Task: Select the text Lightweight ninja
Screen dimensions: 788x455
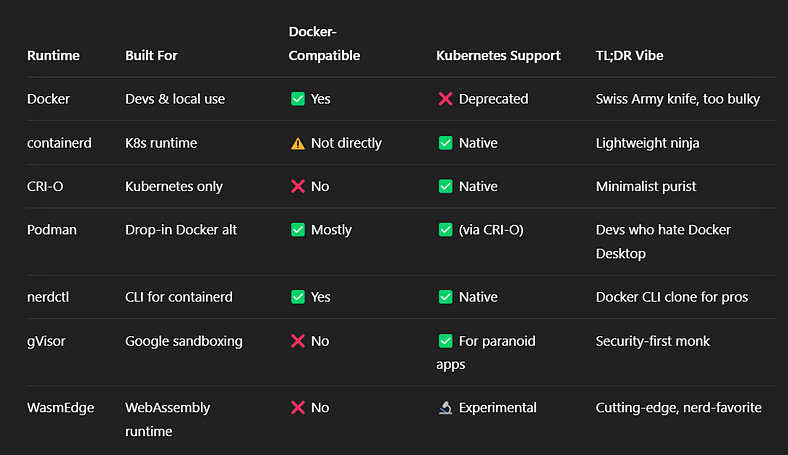Action: tap(647, 143)
